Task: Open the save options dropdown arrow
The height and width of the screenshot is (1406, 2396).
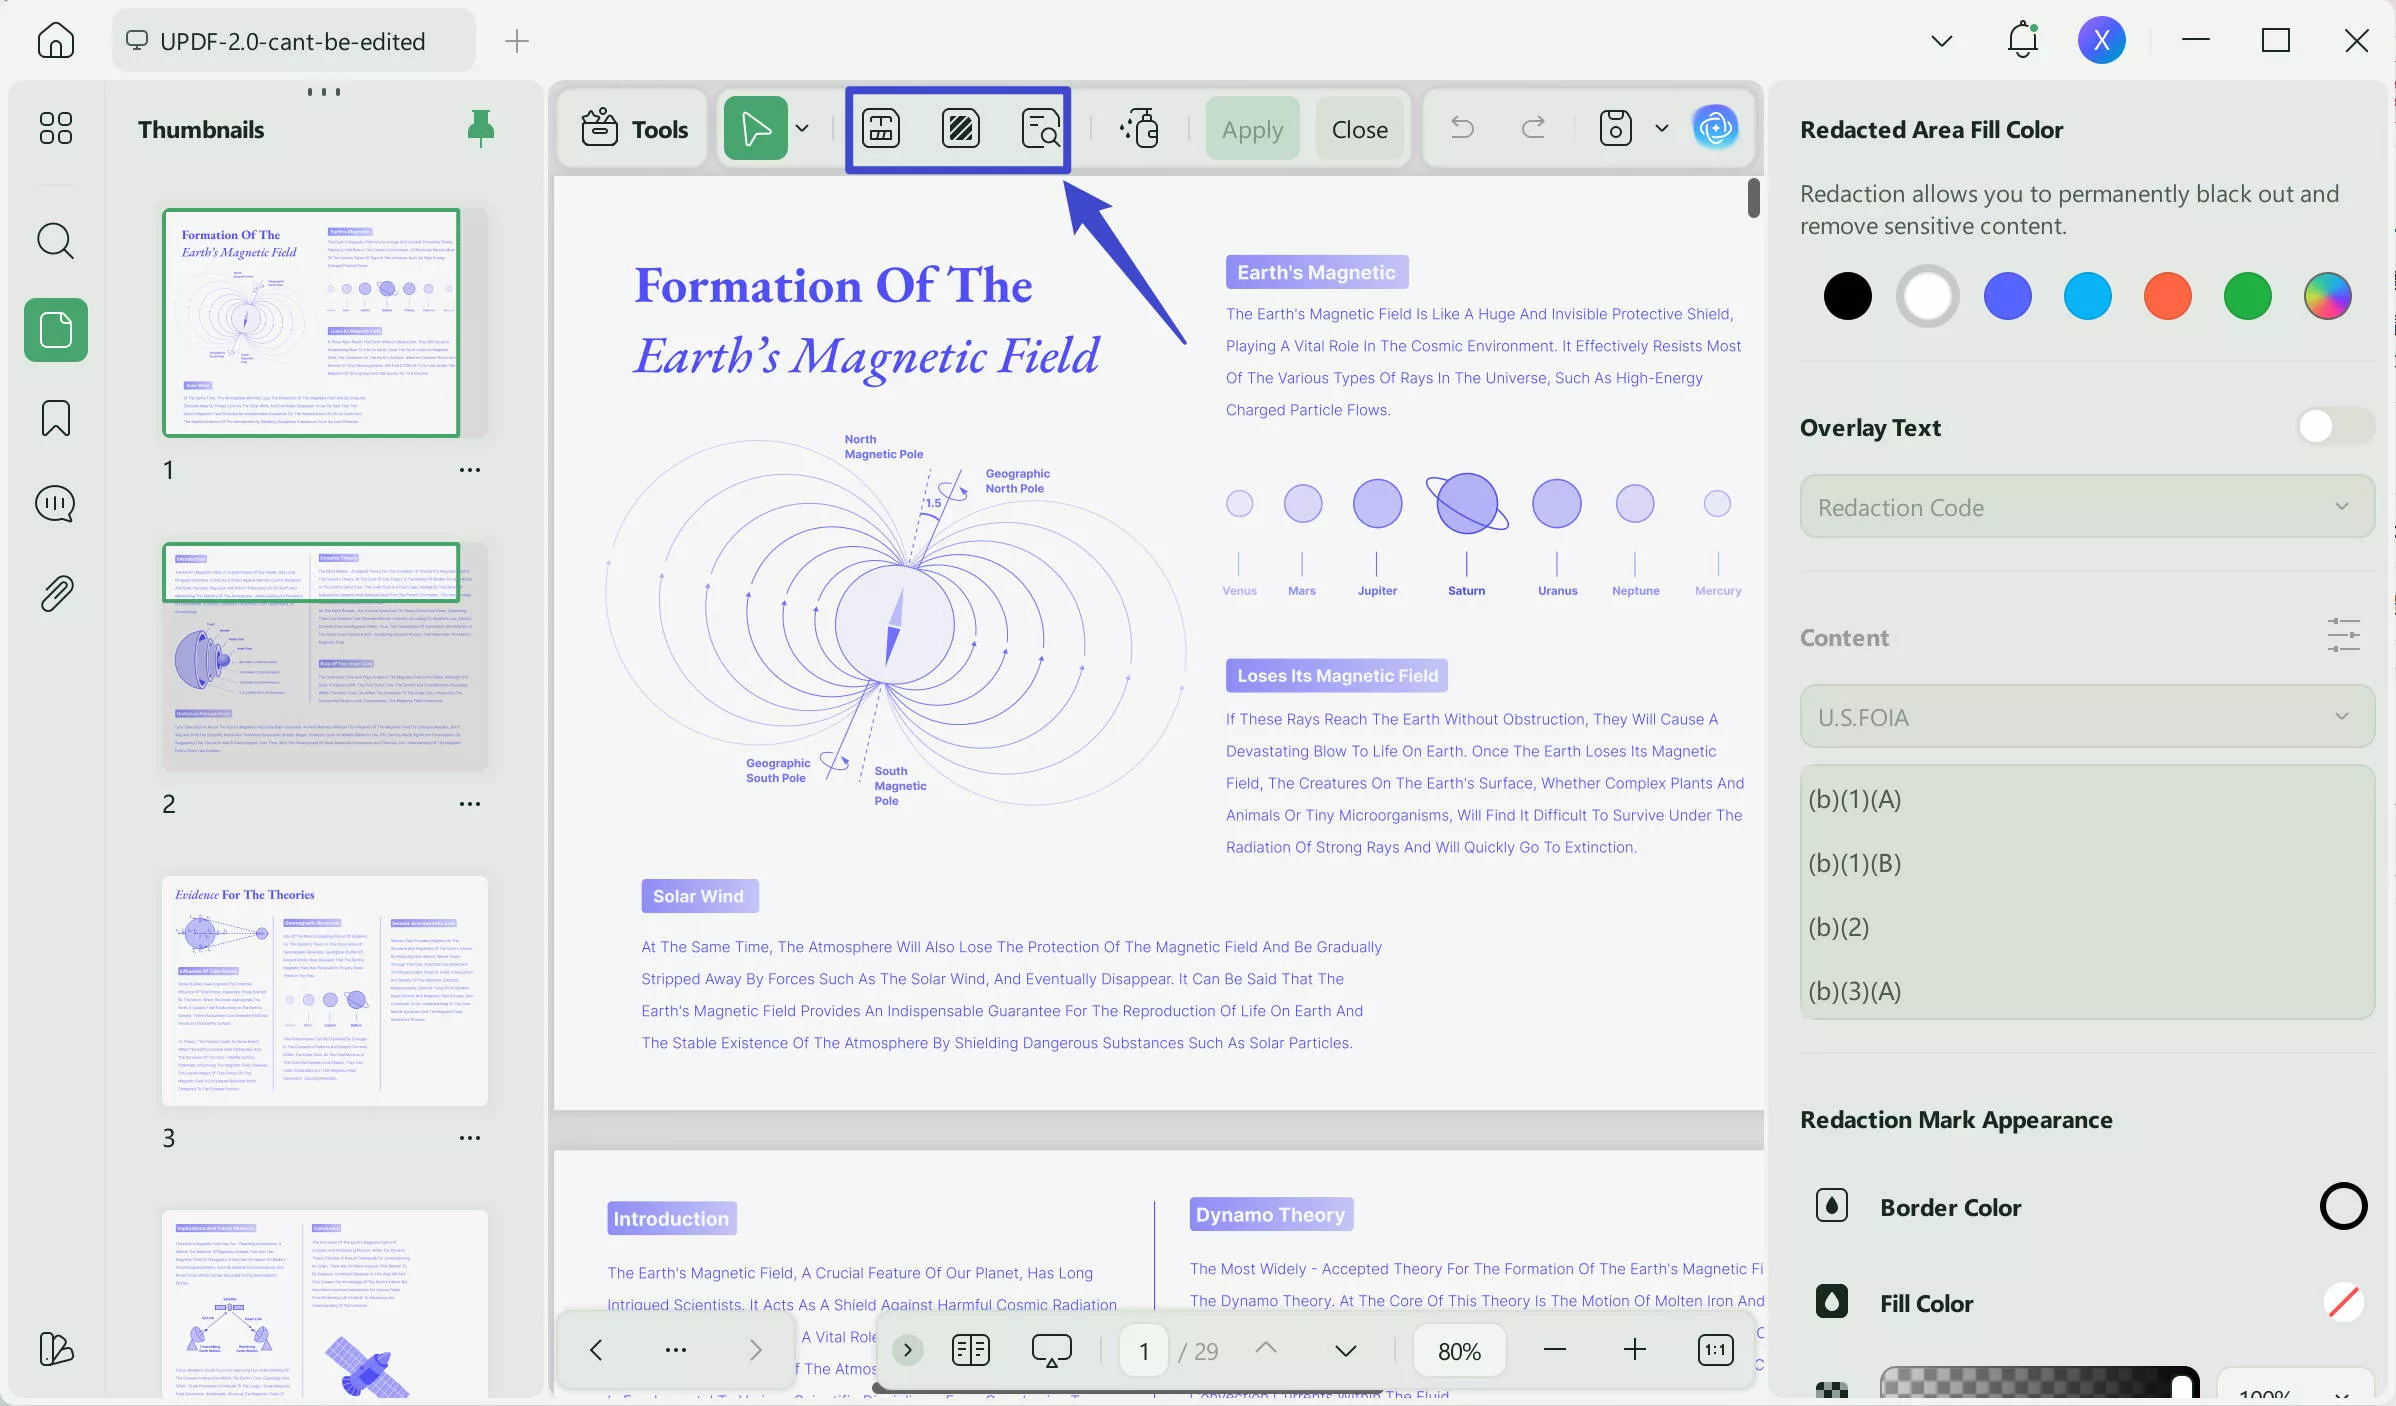Action: point(1661,129)
